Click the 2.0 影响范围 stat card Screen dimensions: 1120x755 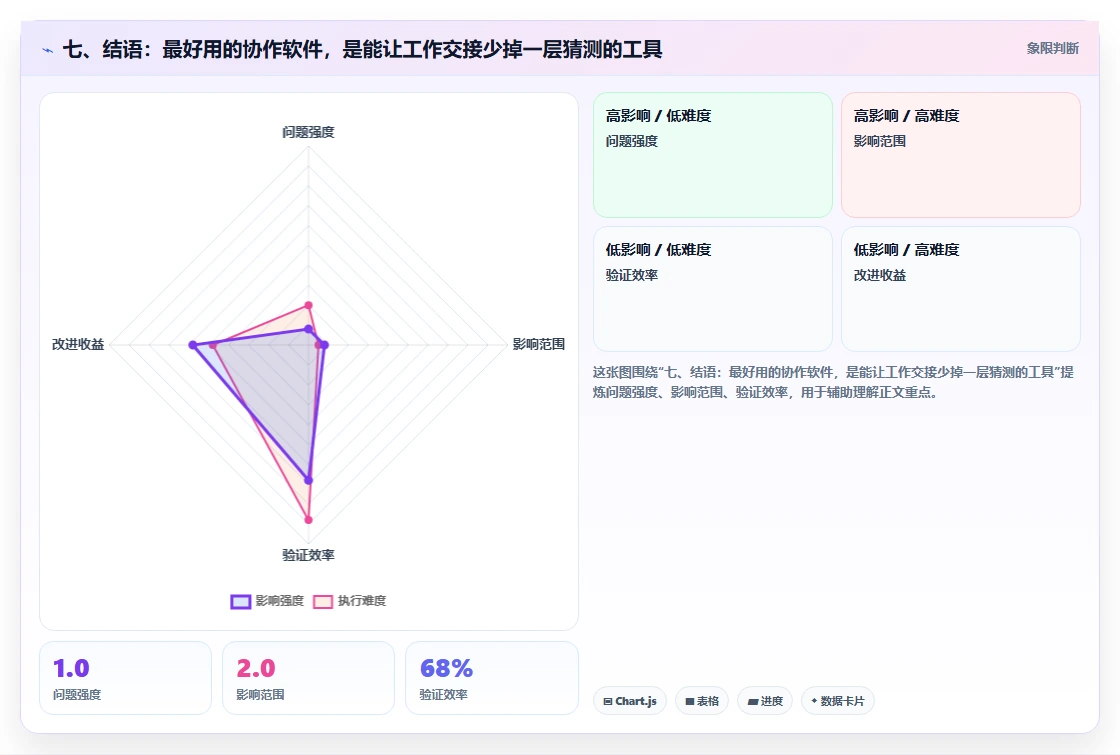click(309, 678)
